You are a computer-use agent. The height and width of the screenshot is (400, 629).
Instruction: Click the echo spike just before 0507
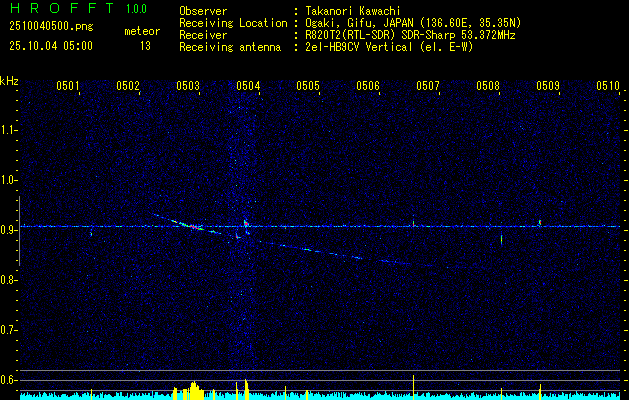click(413, 221)
